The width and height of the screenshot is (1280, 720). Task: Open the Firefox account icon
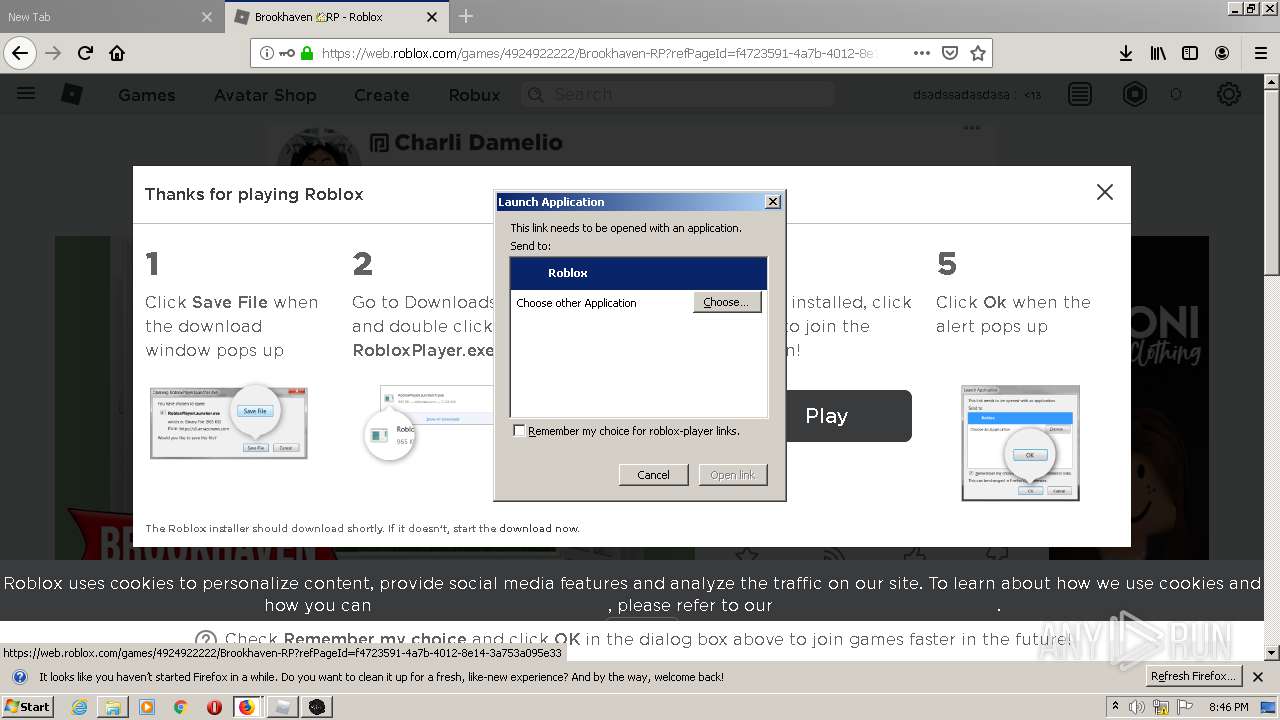coord(1222,53)
